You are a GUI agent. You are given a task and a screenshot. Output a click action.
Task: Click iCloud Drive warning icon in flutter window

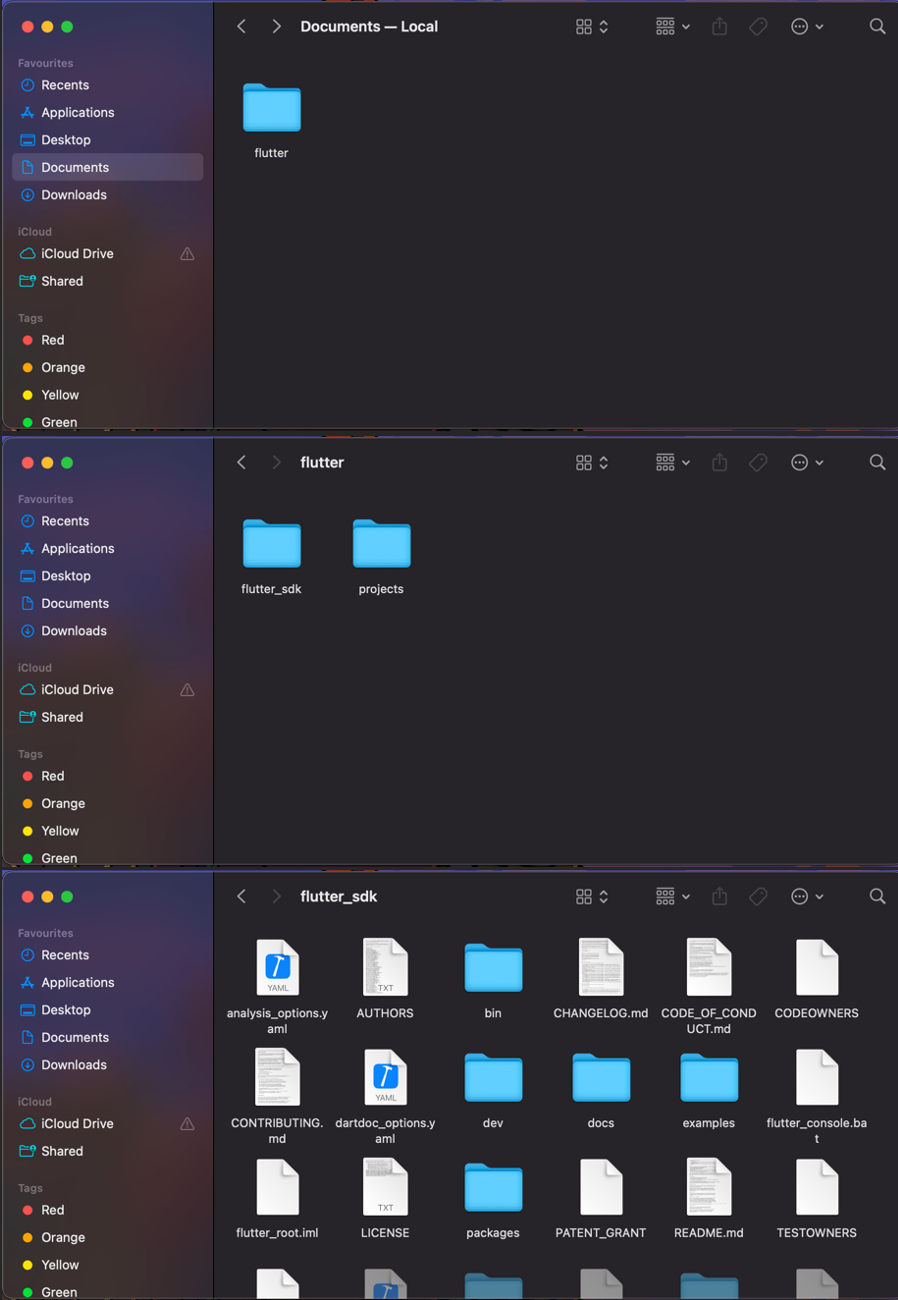click(x=187, y=690)
